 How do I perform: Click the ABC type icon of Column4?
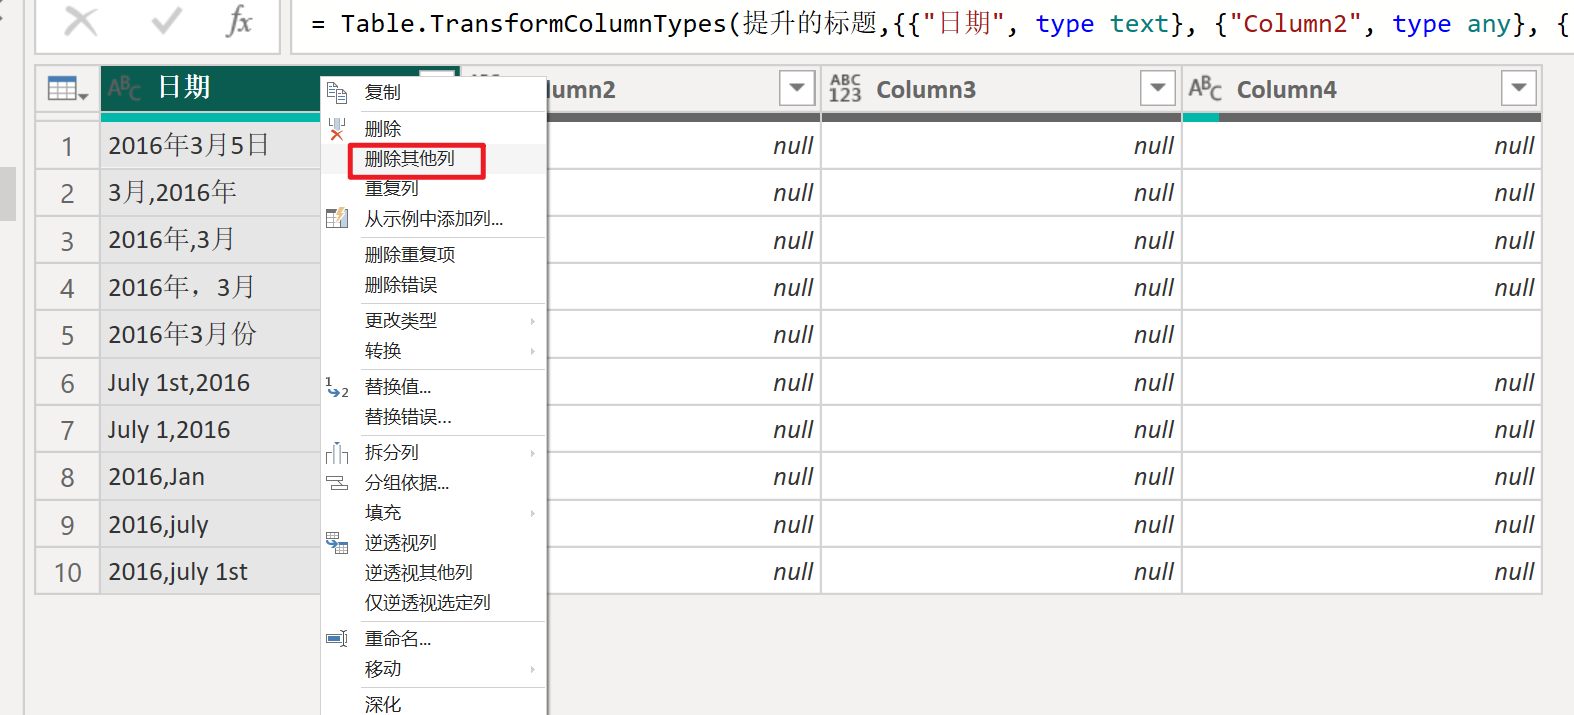[x=1205, y=89]
